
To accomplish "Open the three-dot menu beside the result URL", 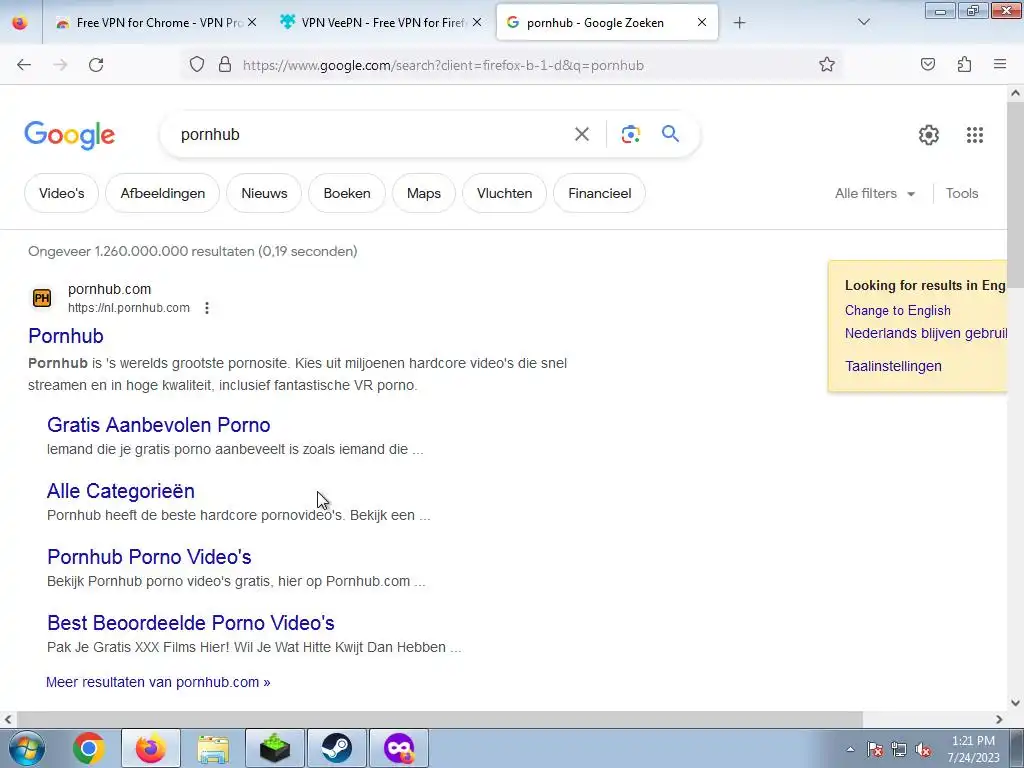I will pyautogui.click(x=207, y=308).
